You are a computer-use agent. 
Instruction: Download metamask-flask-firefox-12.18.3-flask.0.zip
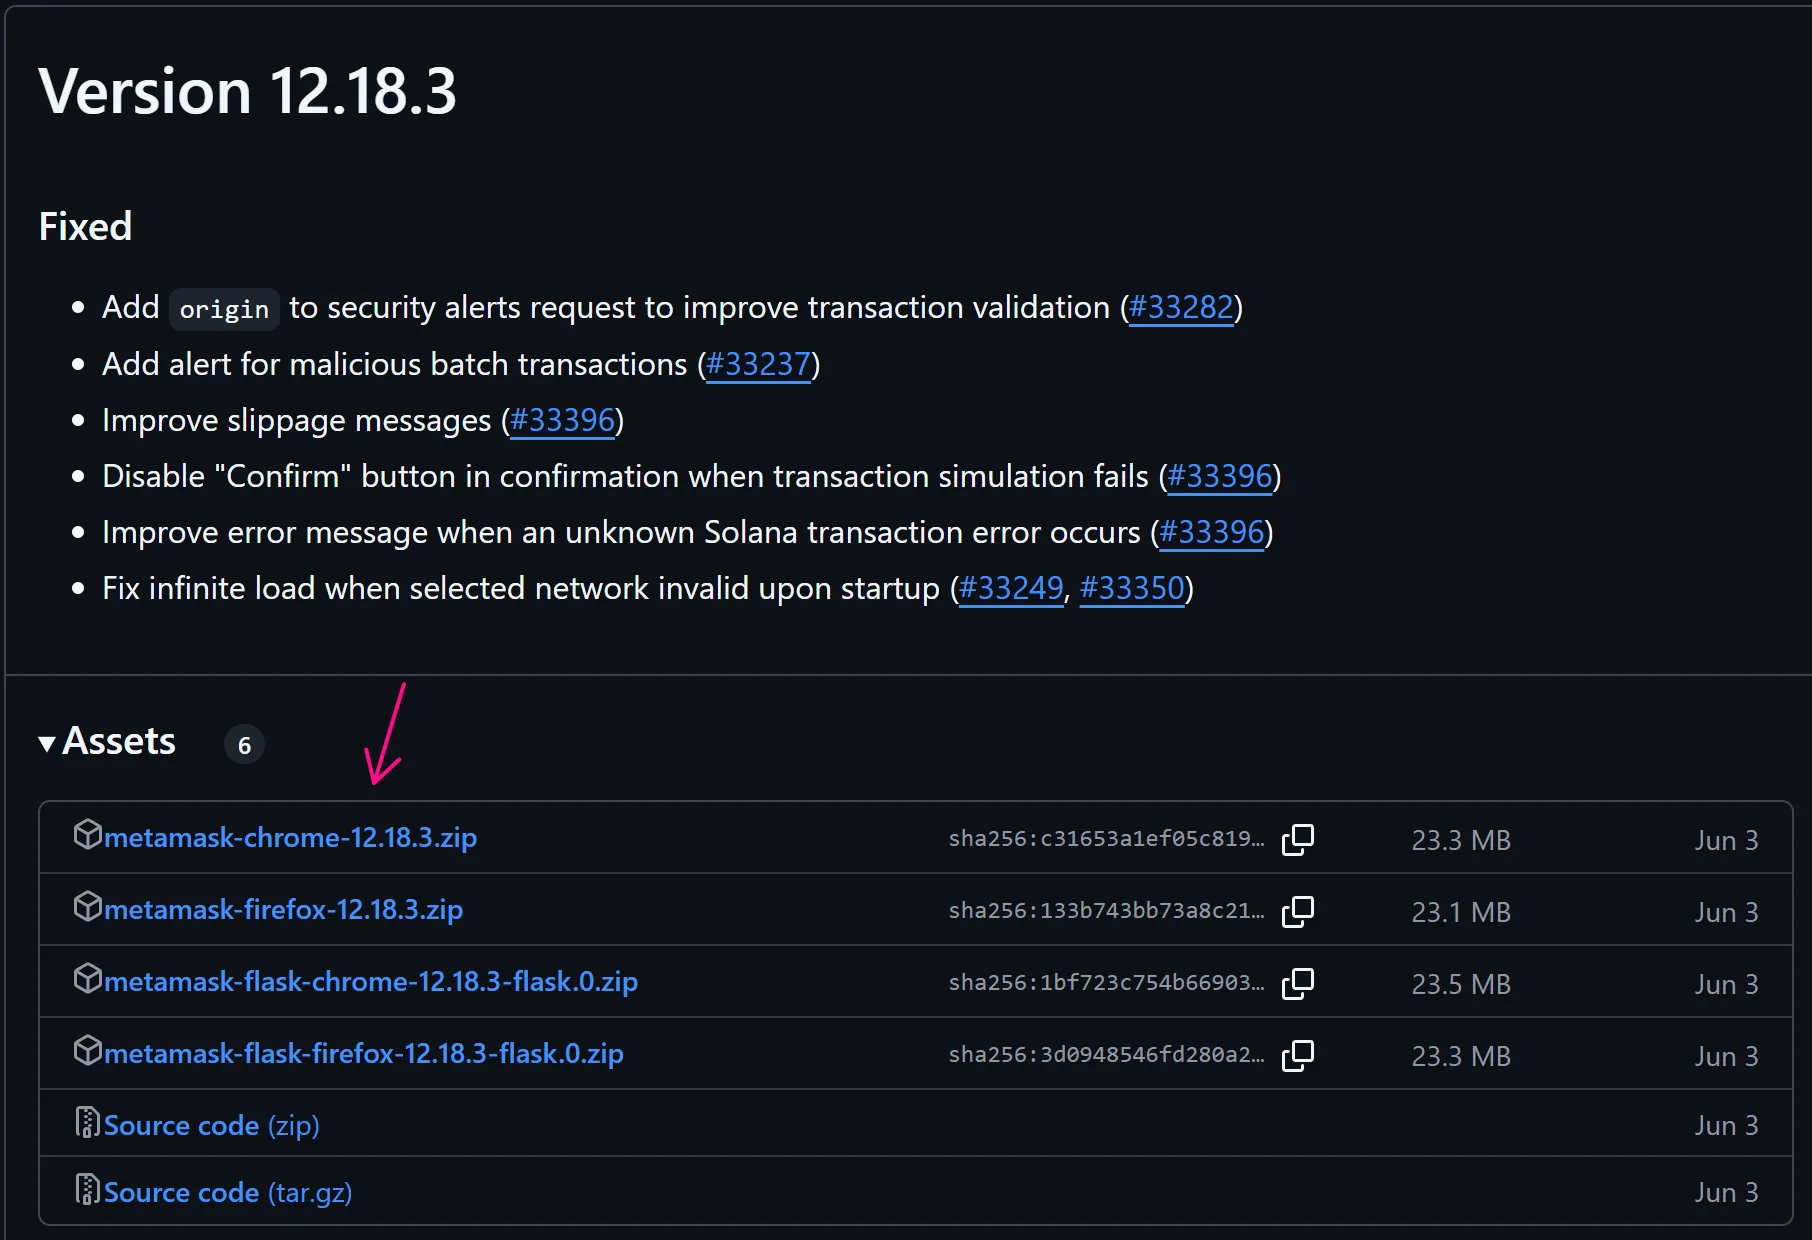click(x=363, y=1054)
